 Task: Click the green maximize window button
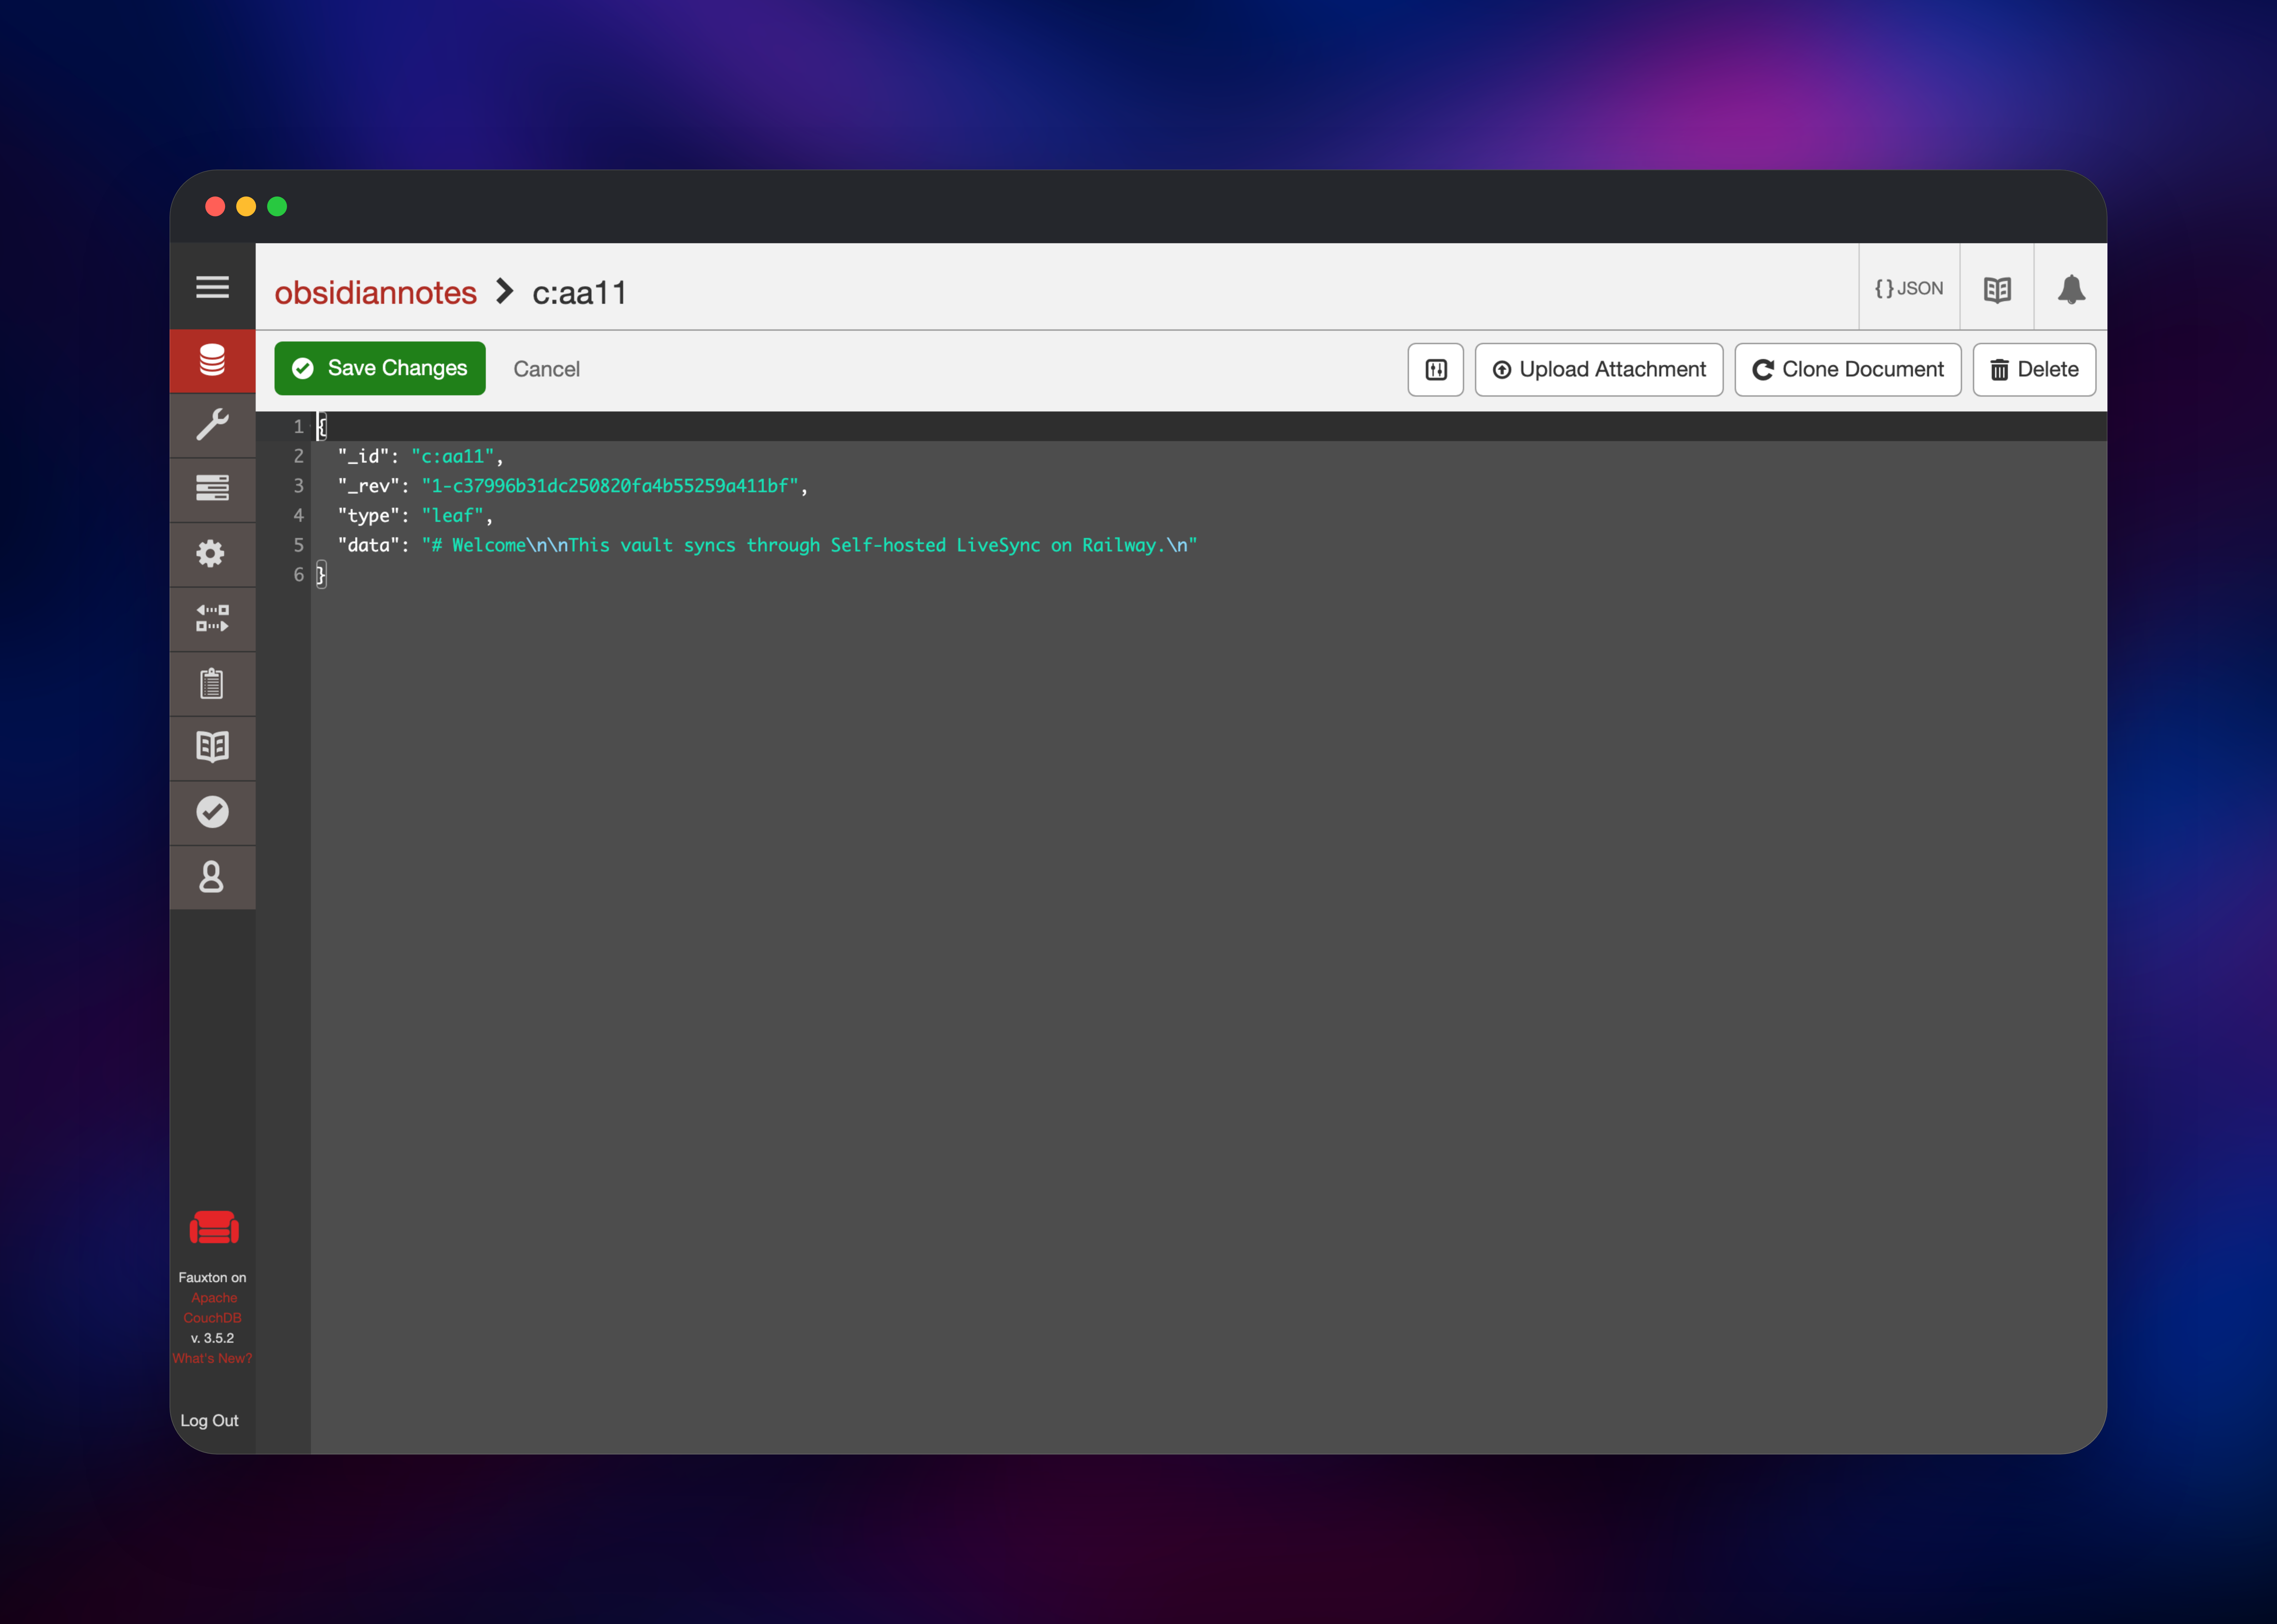(x=277, y=206)
